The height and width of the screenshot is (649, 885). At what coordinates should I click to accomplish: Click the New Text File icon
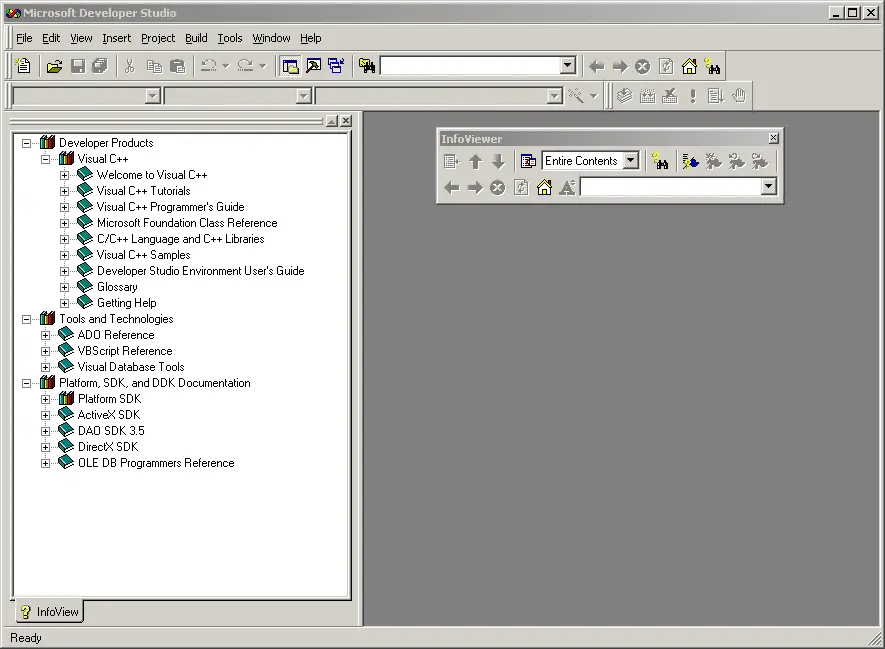(23, 66)
